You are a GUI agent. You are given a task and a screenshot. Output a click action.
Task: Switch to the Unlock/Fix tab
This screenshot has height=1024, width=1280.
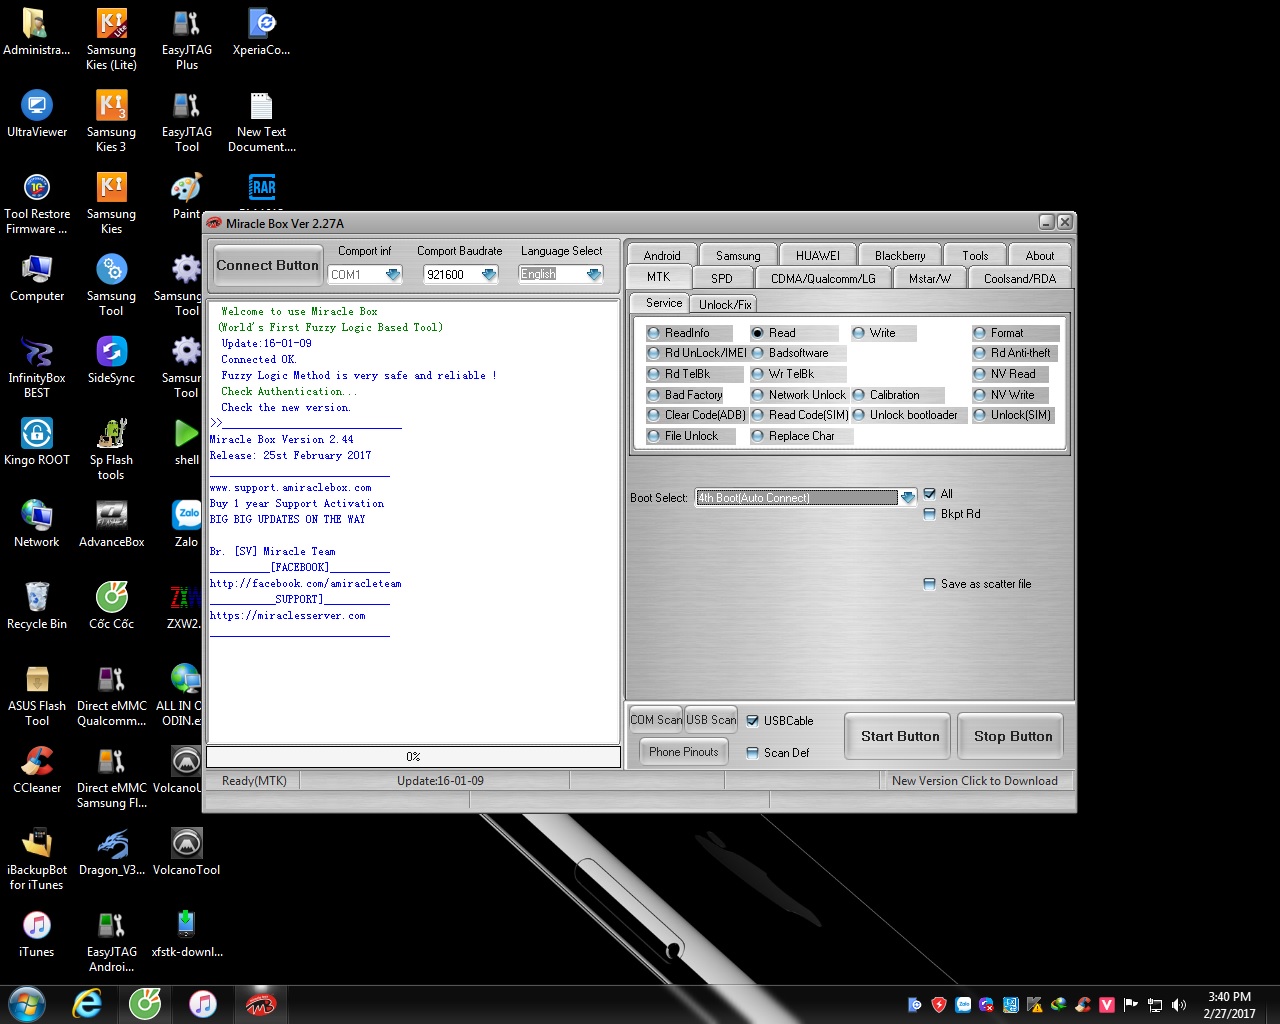pos(725,304)
